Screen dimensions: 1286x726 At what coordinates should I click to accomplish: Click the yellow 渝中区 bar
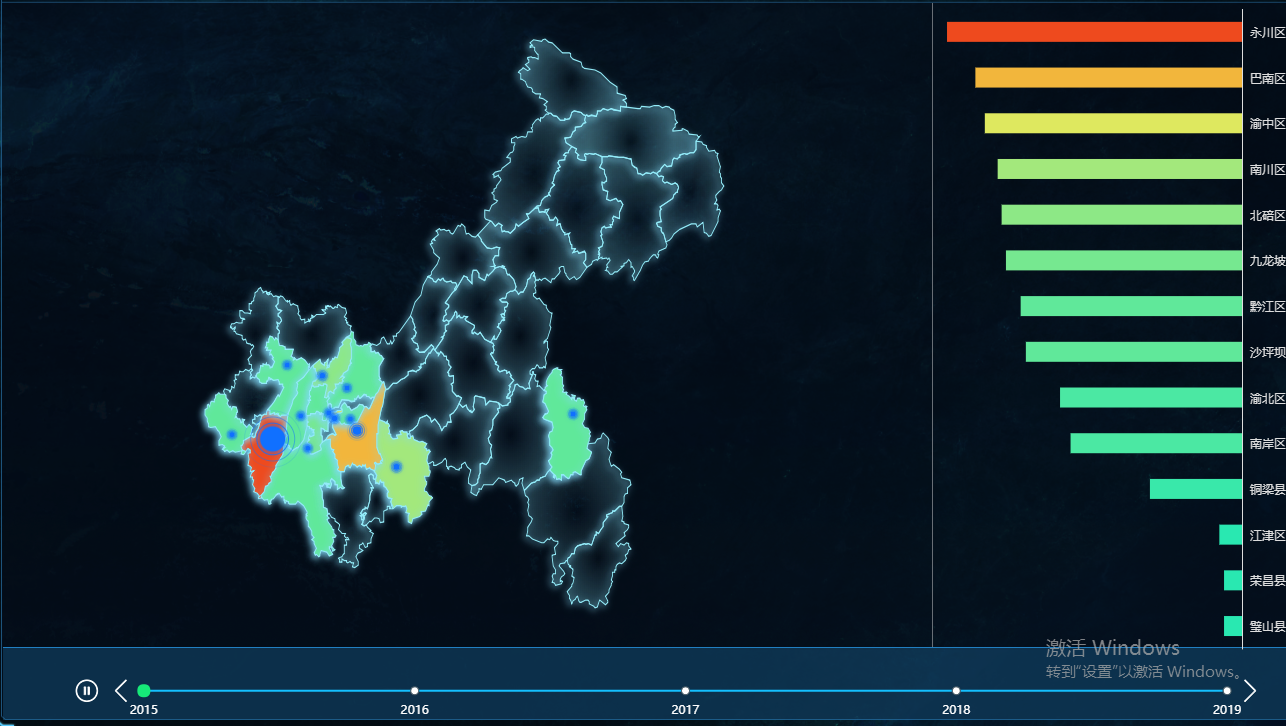pos(1113,123)
